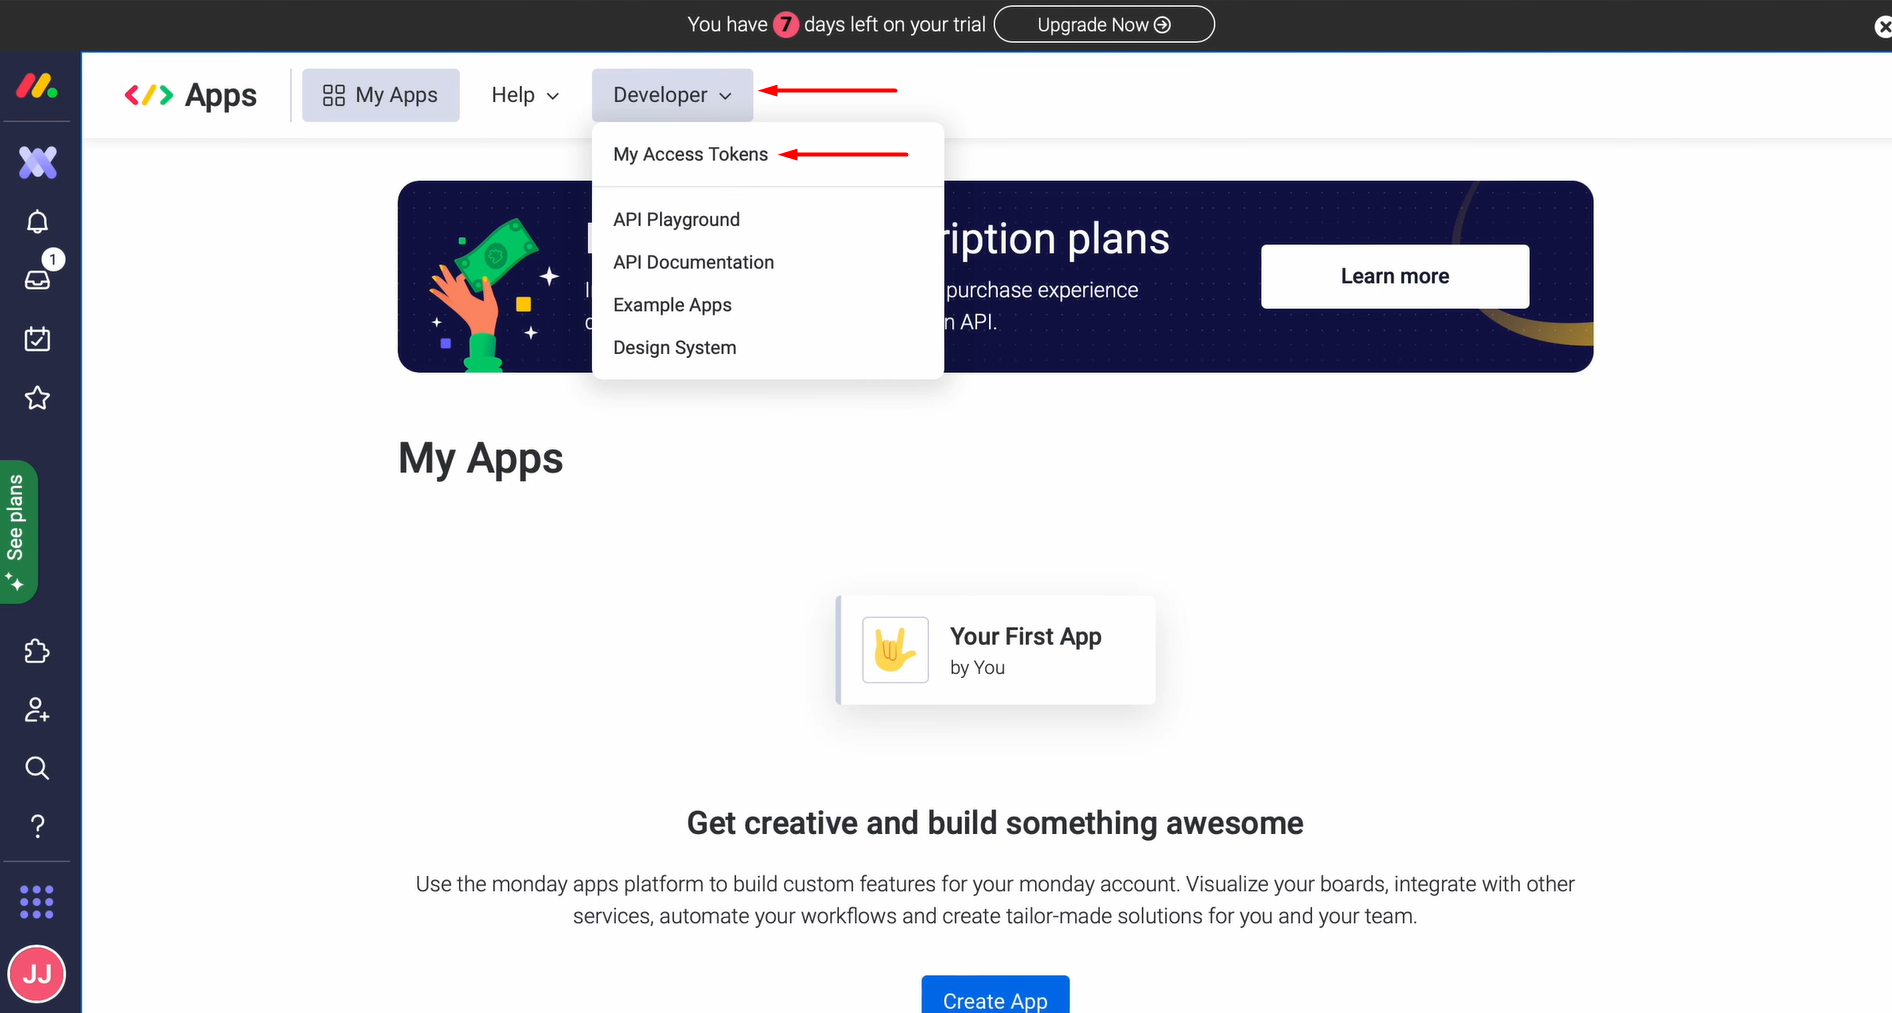Click the Upgrade Now button
The image size is (1892, 1013).
pos(1103,24)
